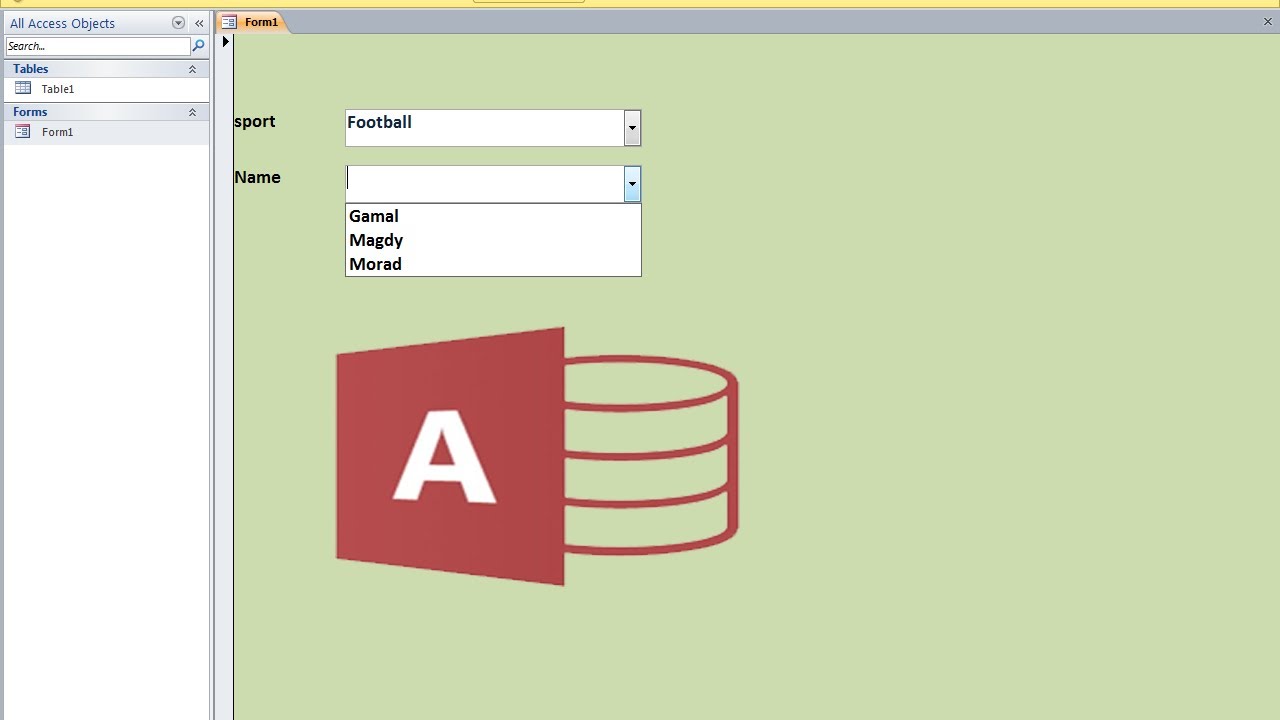Click the Name field label

[258, 177]
